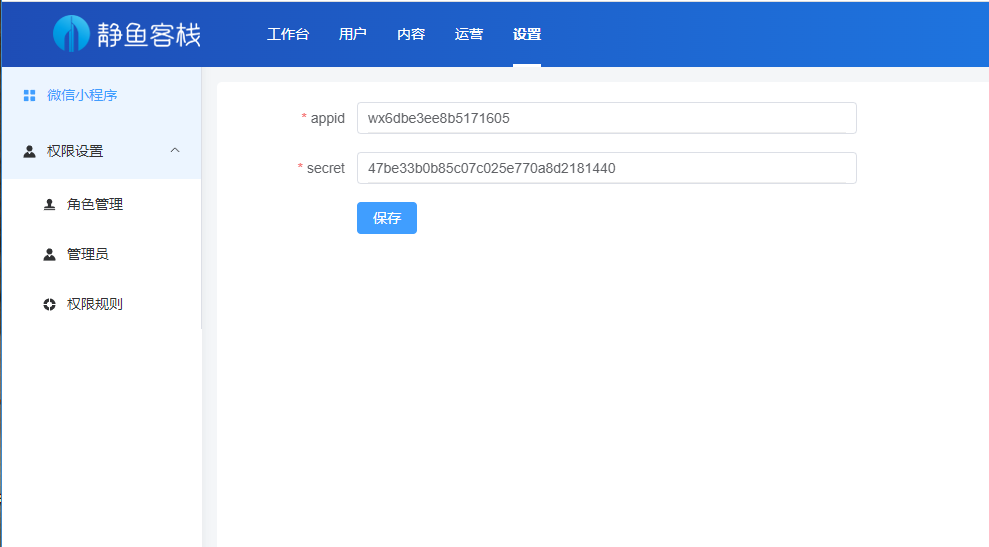Select the 运营 navigation tab

[469, 34]
